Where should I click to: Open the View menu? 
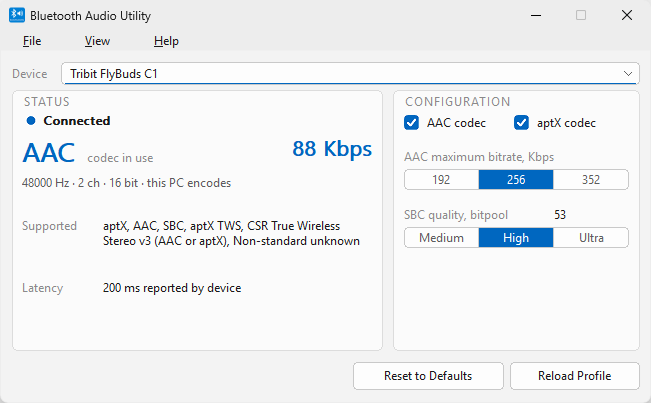(x=97, y=41)
